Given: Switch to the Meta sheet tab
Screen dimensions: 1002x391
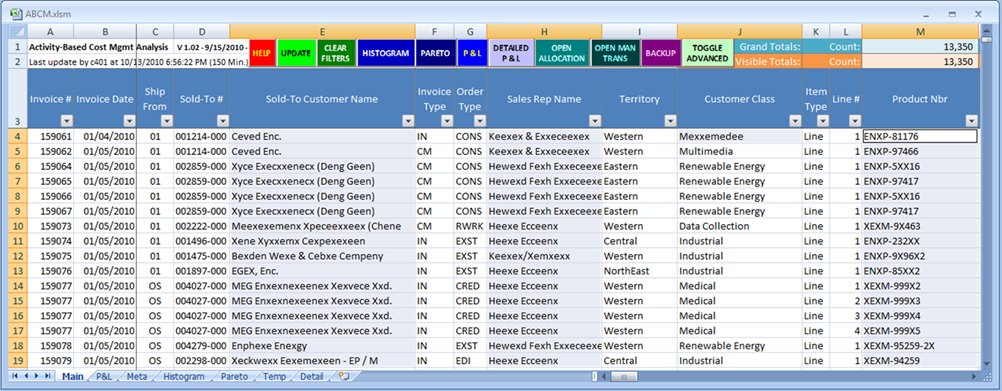Looking at the screenshot, I should (137, 376).
